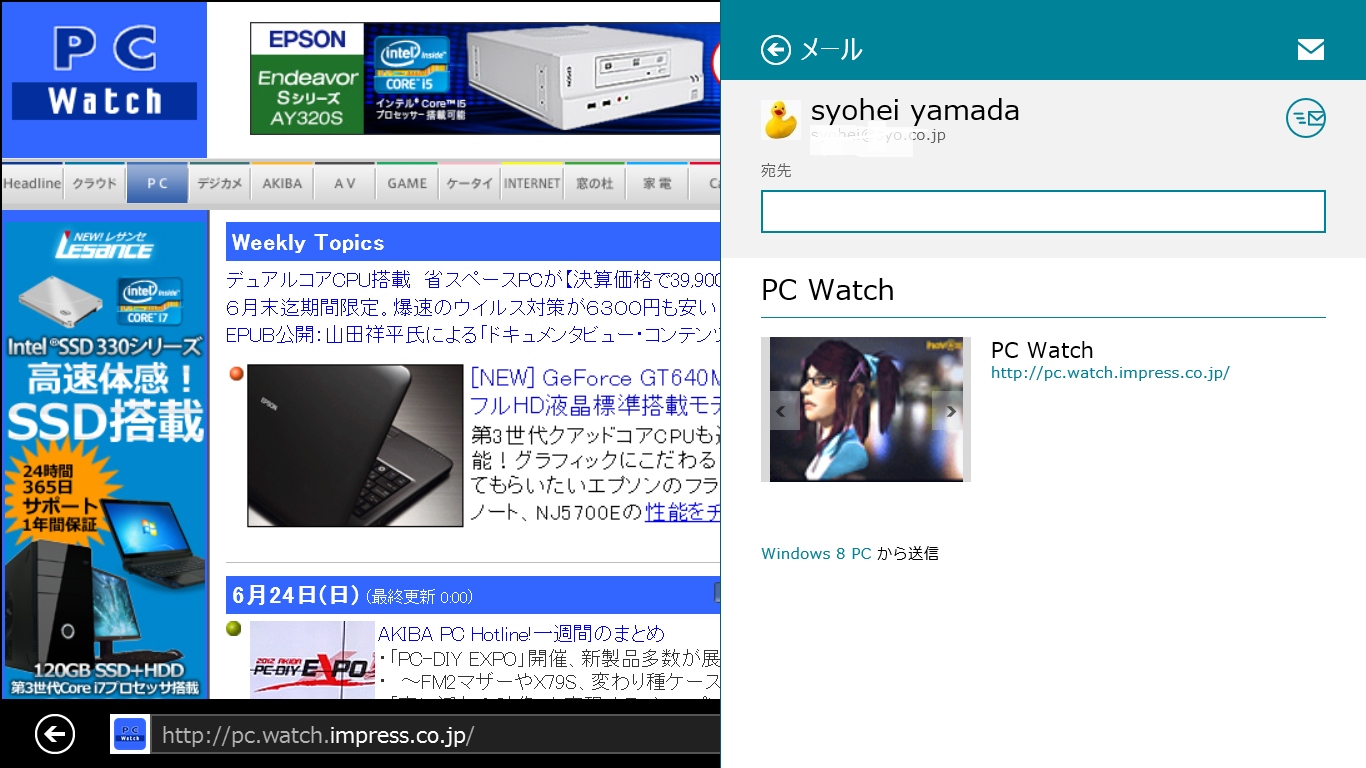Focus the 宛先 recipient input field
Viewport: 1366px width, 768px height.
(x=1043, y=211)
